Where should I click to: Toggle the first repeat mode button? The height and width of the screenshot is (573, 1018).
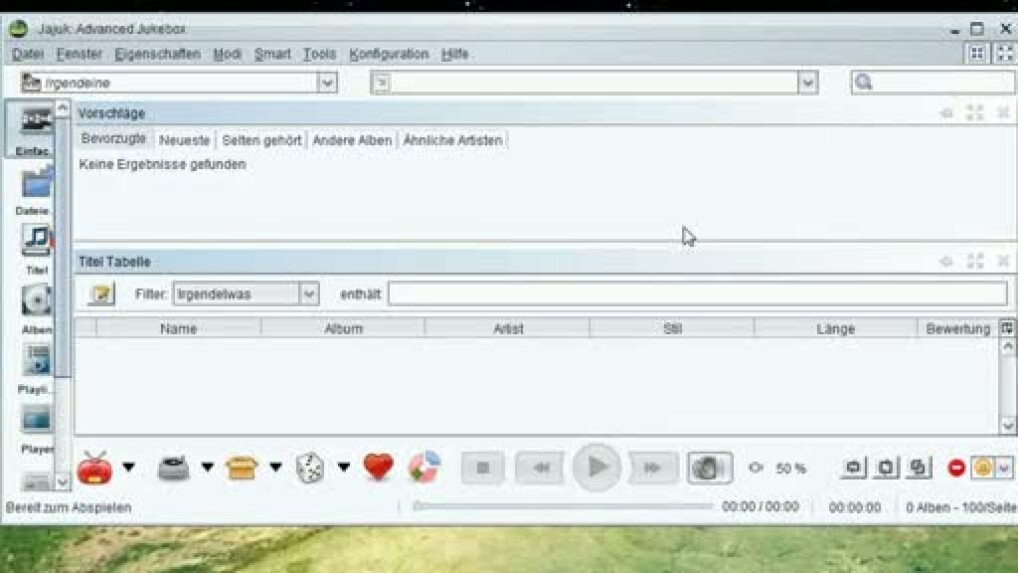[853, 468]
